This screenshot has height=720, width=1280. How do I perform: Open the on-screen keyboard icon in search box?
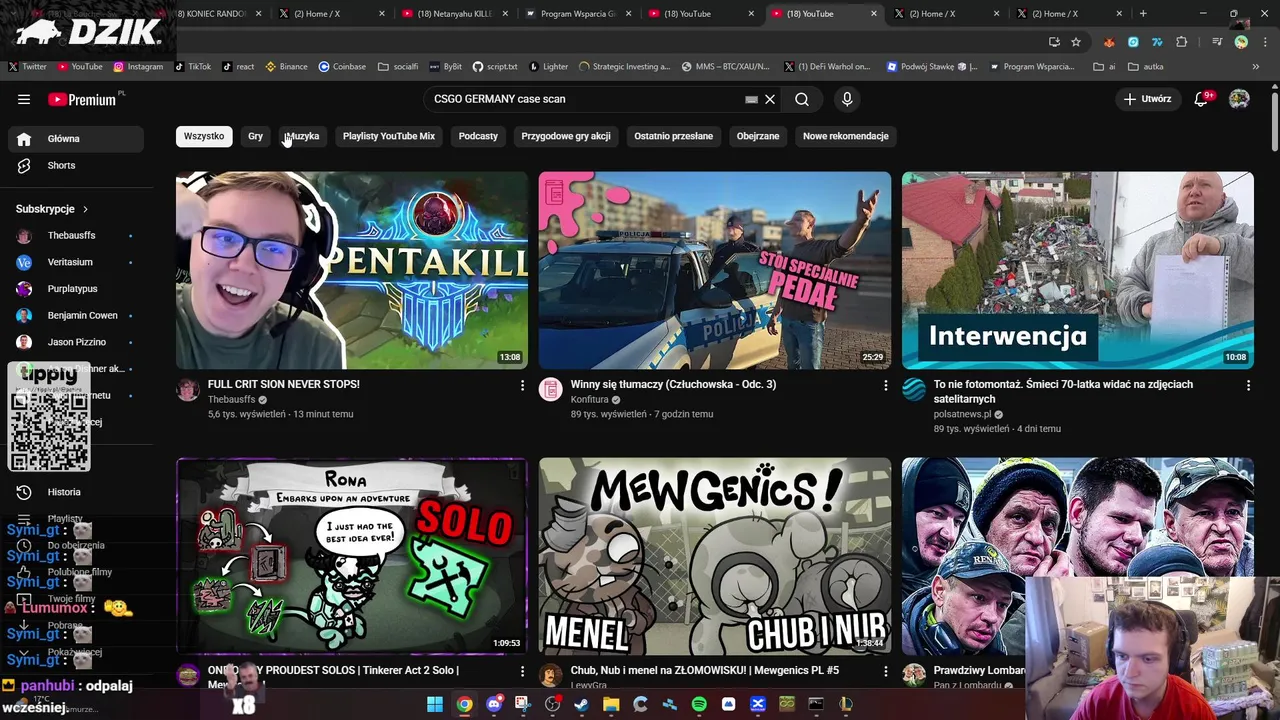tap(751, 99)
